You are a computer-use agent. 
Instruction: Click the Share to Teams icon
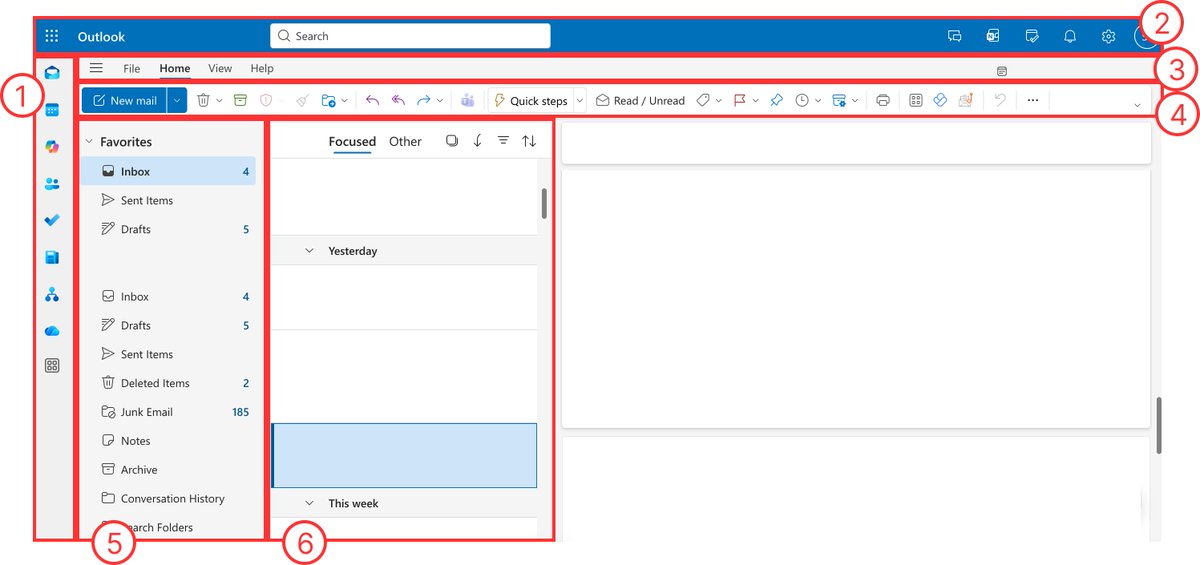pyautogui.click(x=467, y=100)
